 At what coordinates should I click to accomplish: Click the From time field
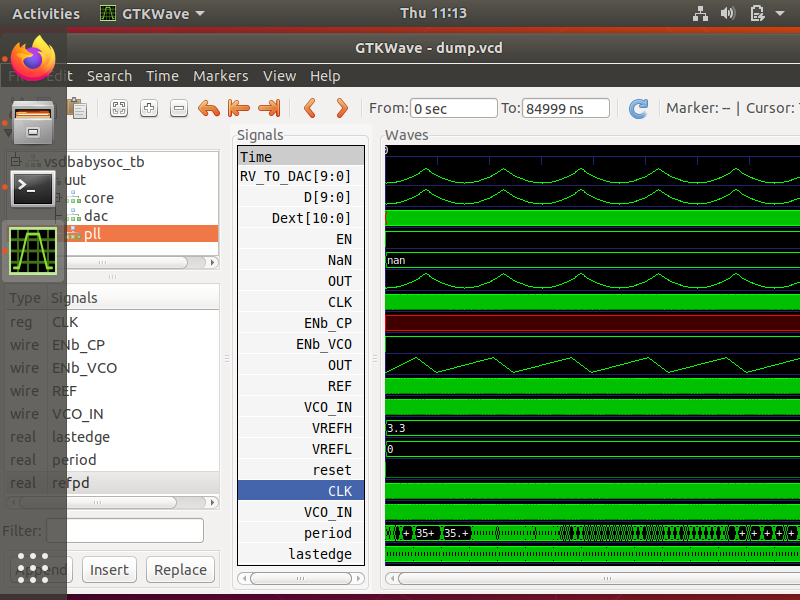coord(454,108)
